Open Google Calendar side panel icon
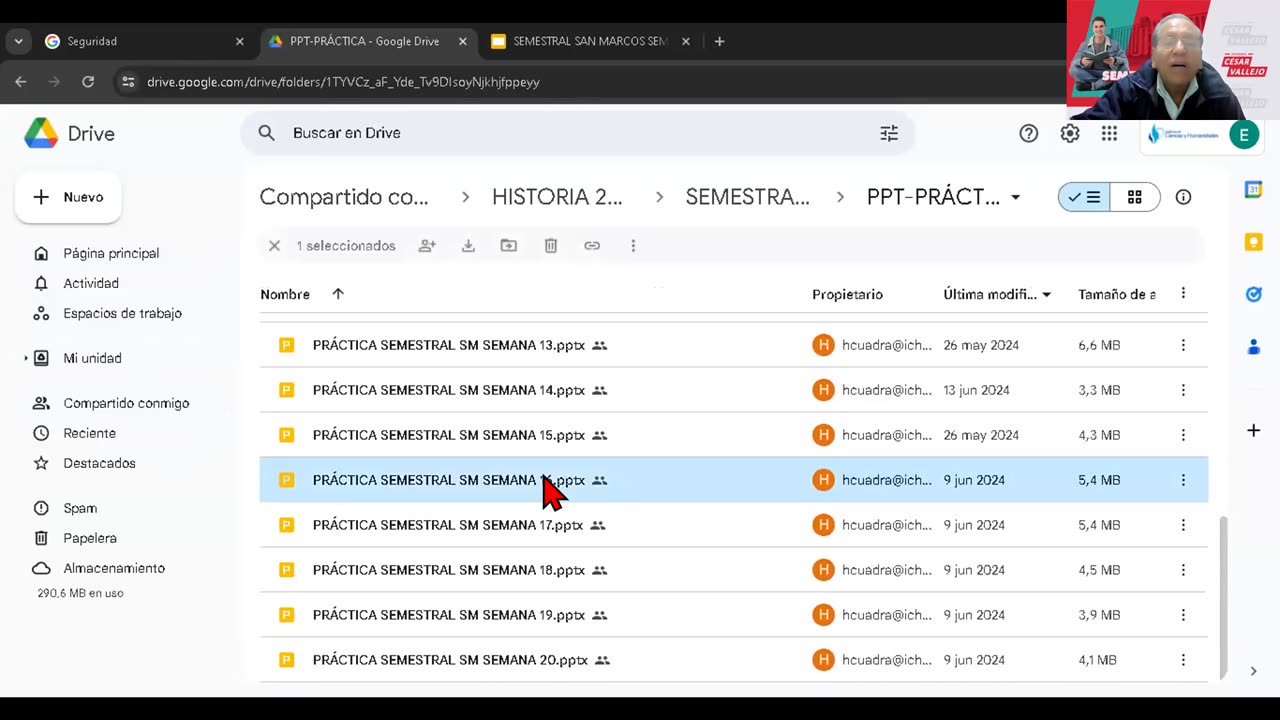Viewport: 1280px width, 720px height. pyautogui.click(x=1253, y=190)
